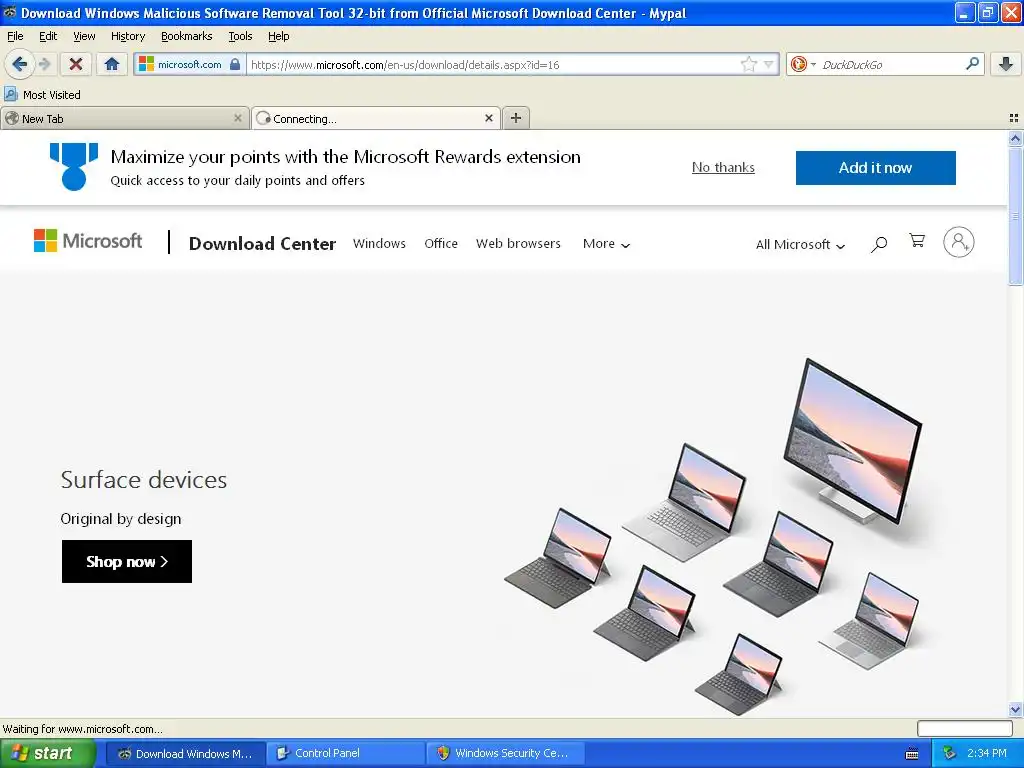This screenshot has width=1024, height=768.
Task: Switch to Download Windows M... taskbar item
Action: [185, 754]
